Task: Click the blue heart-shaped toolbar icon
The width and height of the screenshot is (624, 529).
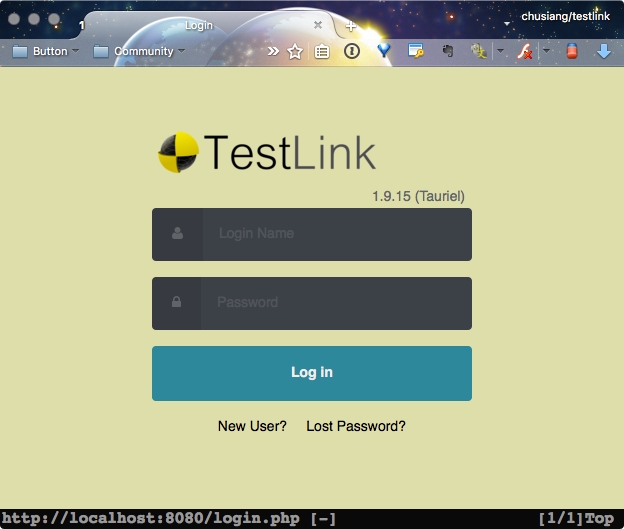Action: point(384,51)
